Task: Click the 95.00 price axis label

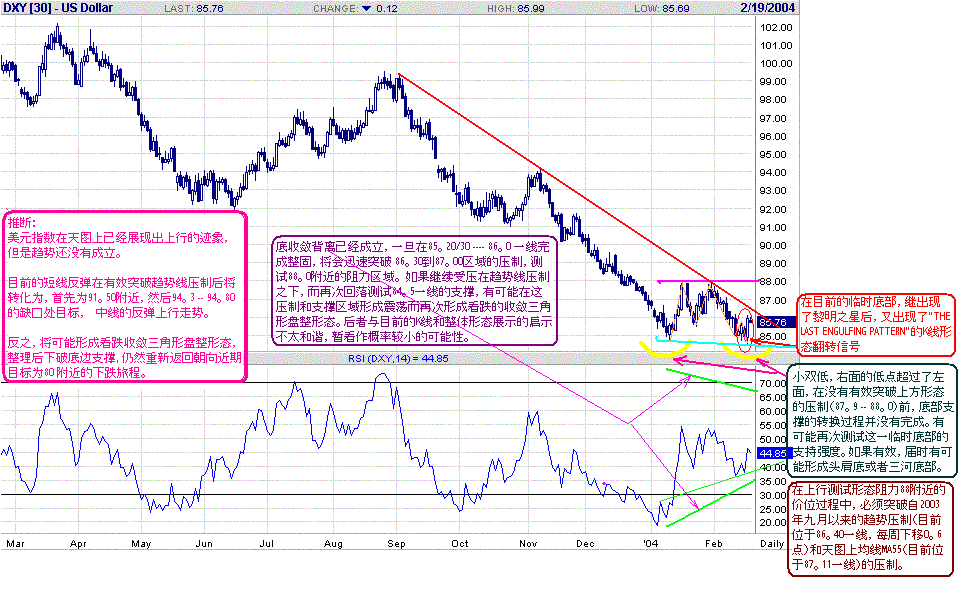Action: [x=773, y=154]
